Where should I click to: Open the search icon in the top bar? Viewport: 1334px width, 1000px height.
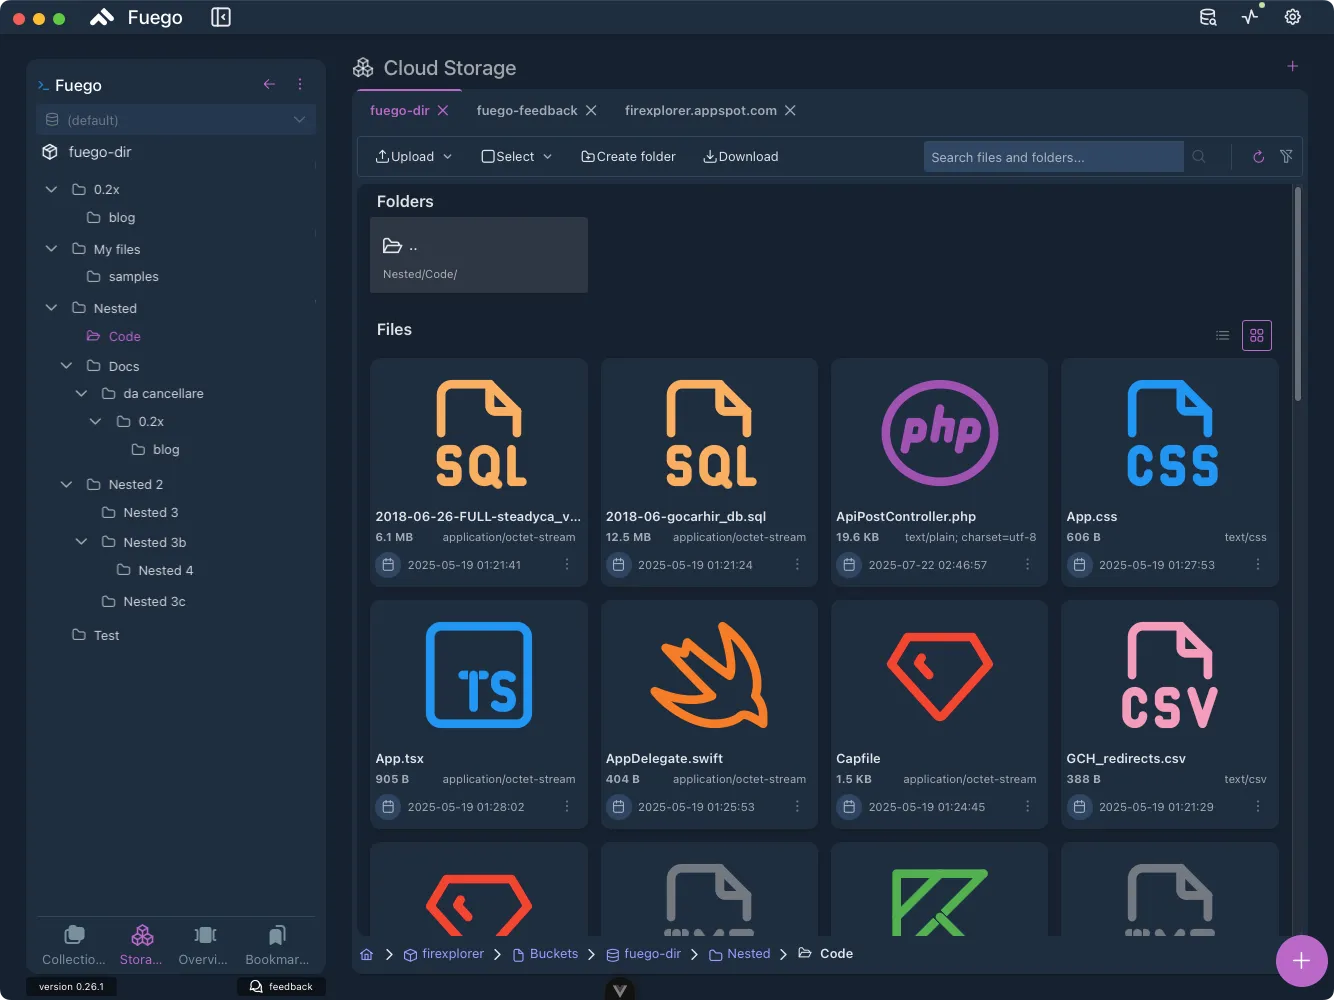[x=1208, y=17]
